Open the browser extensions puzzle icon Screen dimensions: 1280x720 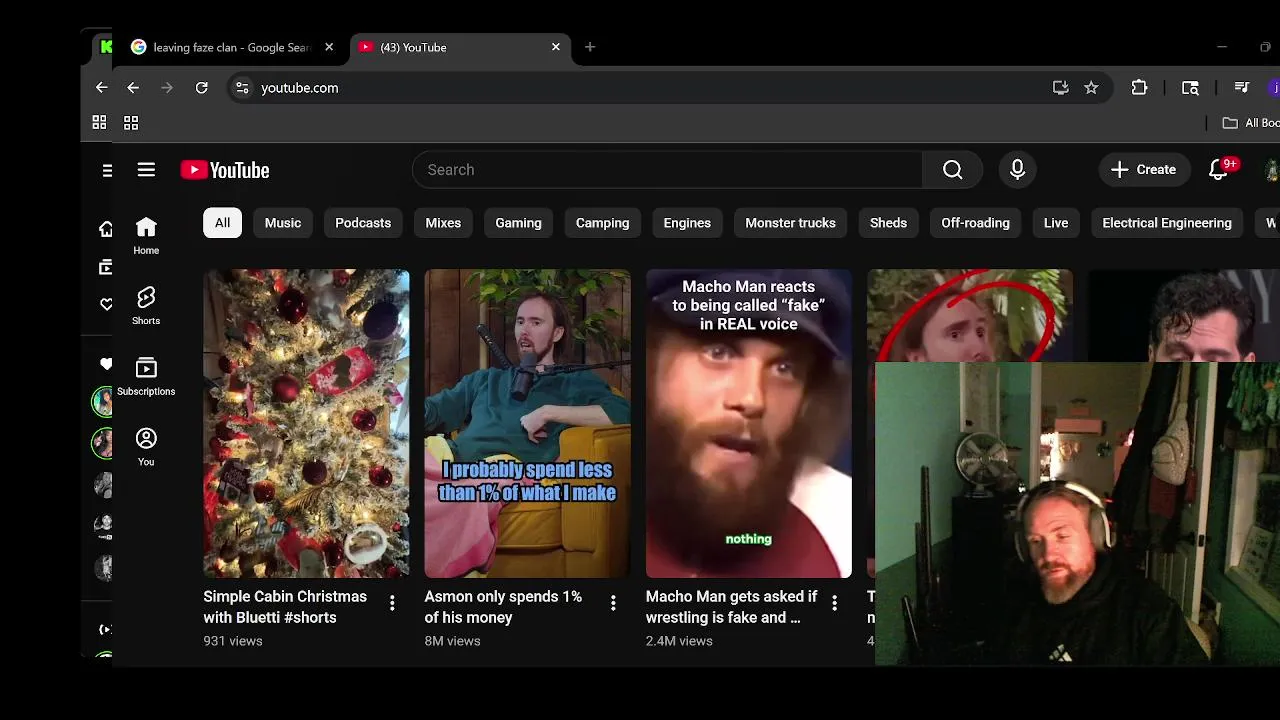pyautogui.click(x=1139, y=88)
